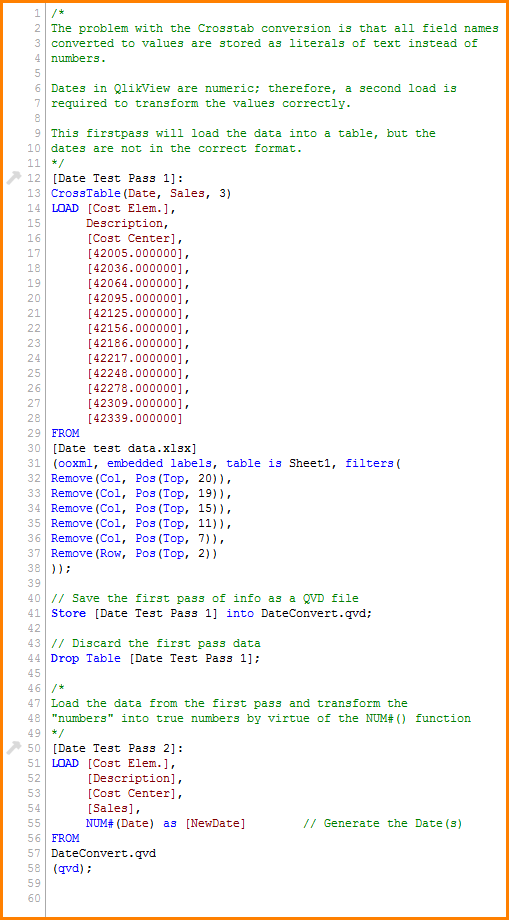The height and width of the screenshot is (920, 509).
Task: Click the [Date test data.xlsx] file reference
Action: (x=124, y=449)
